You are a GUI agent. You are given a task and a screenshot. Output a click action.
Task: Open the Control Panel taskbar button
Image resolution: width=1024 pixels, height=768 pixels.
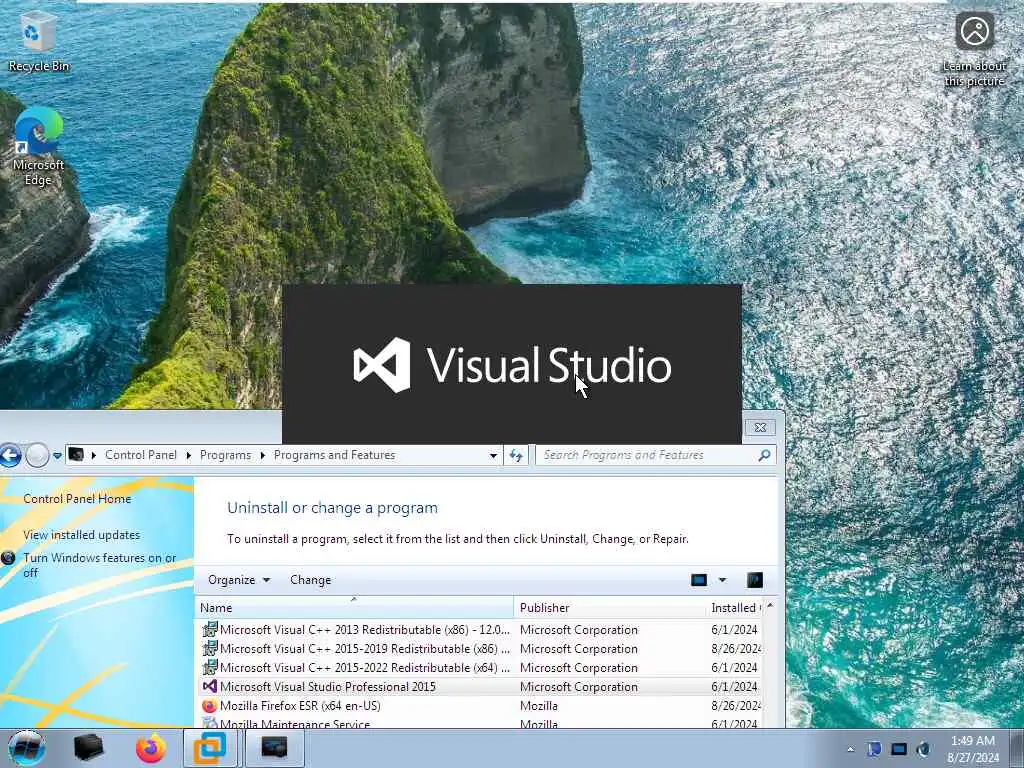[x=274, y=748]
